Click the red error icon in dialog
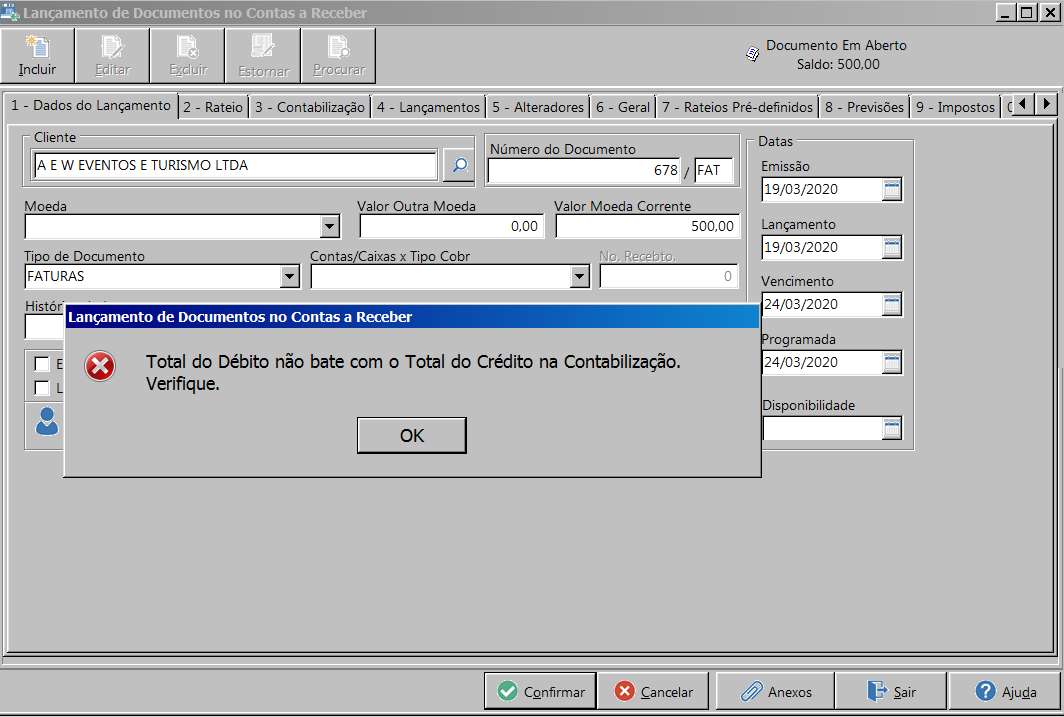The width and height of the screenshot is (1064, 717). click(x=100, y=366)
